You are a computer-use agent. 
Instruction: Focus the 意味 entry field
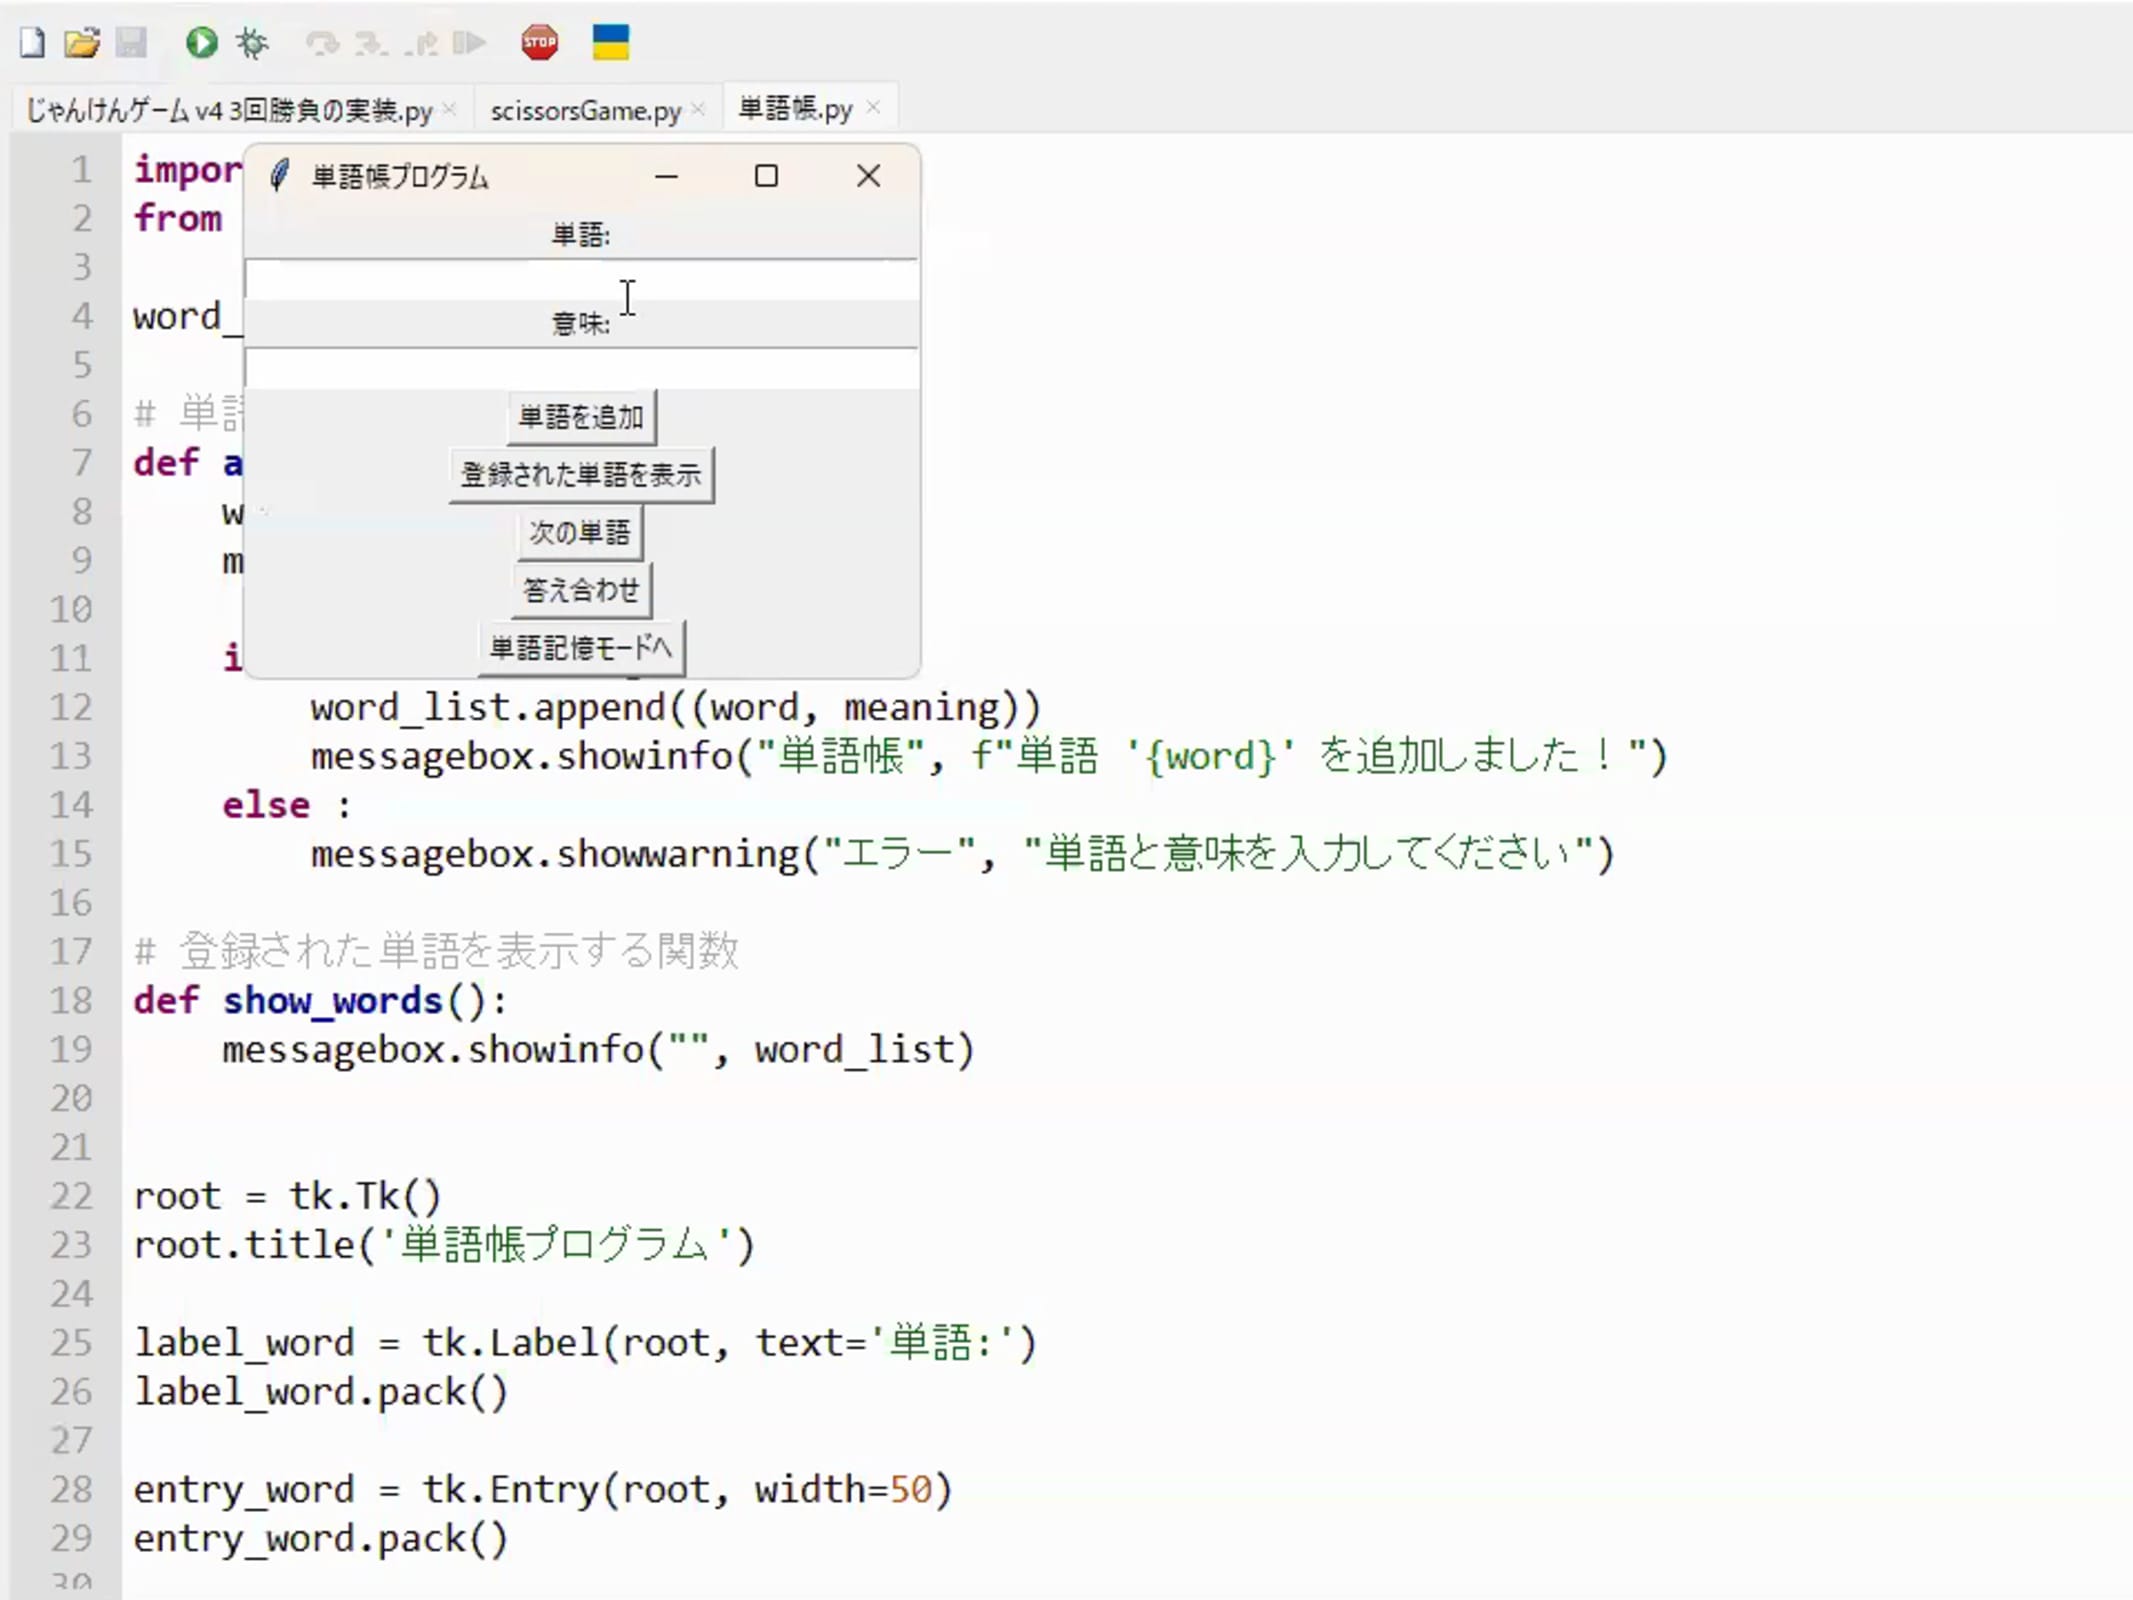[580, 369]
